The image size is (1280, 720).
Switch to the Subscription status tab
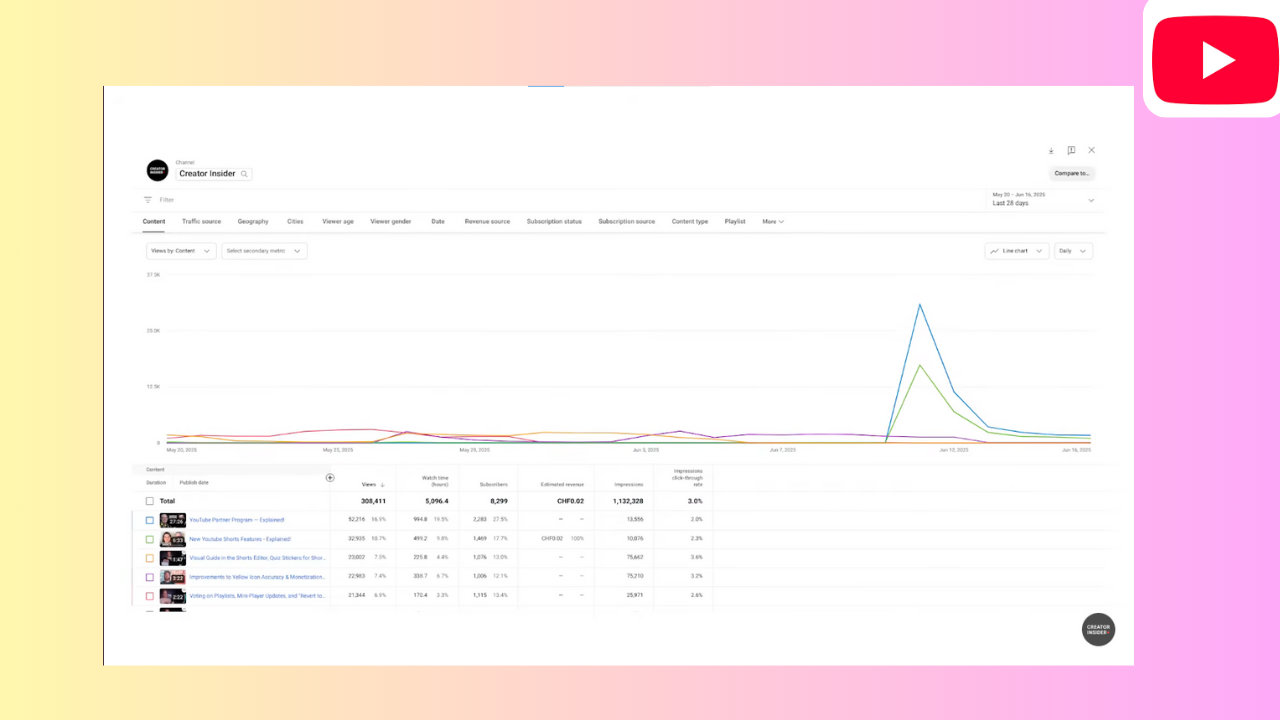click(x=554, y=222)
